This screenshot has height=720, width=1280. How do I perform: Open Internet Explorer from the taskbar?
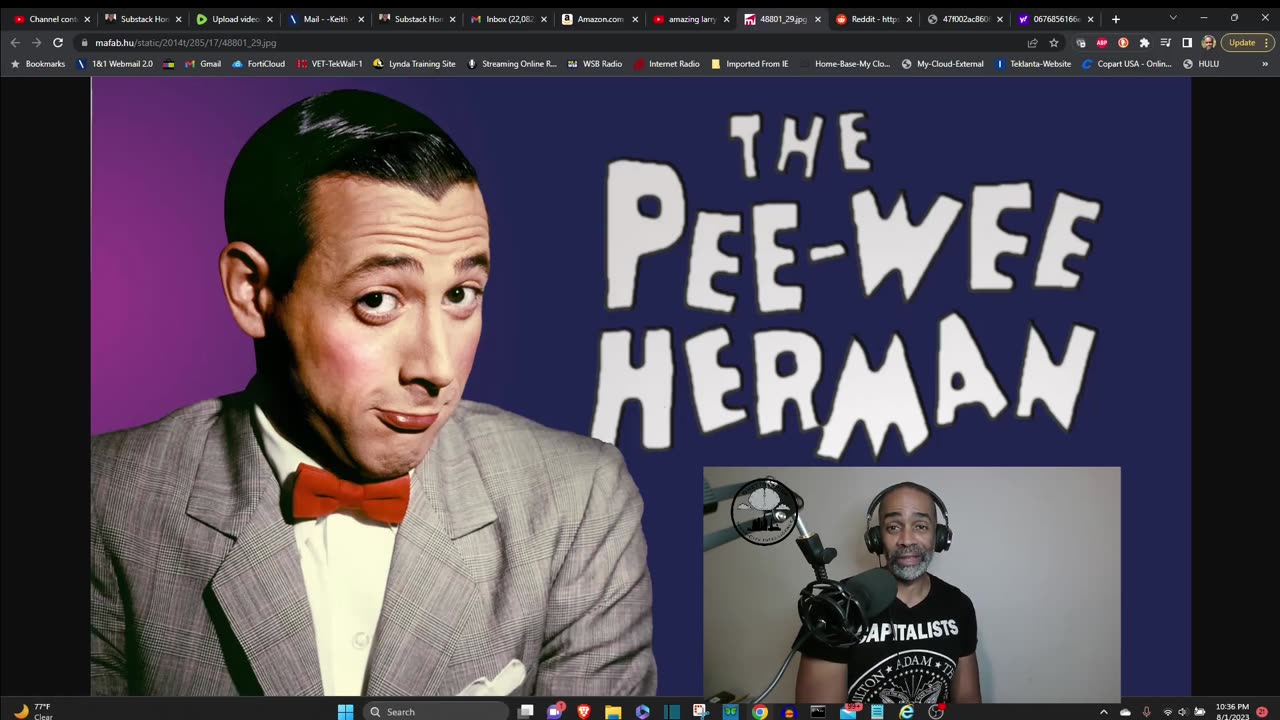pos(906,712)
